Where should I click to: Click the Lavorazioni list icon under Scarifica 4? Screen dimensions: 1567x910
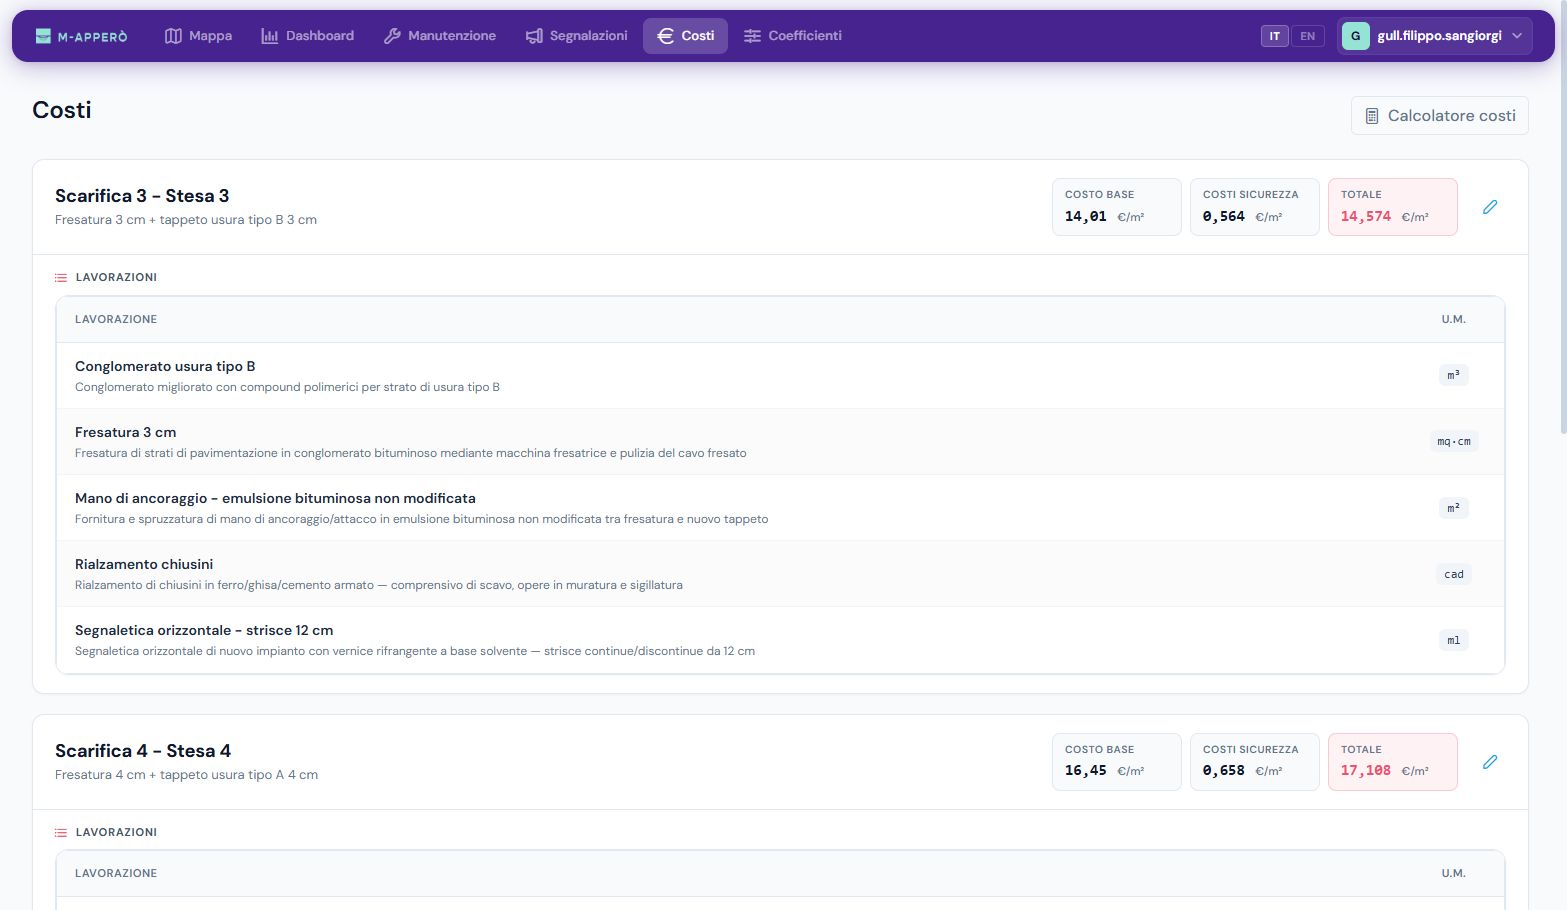click(61, 833)
